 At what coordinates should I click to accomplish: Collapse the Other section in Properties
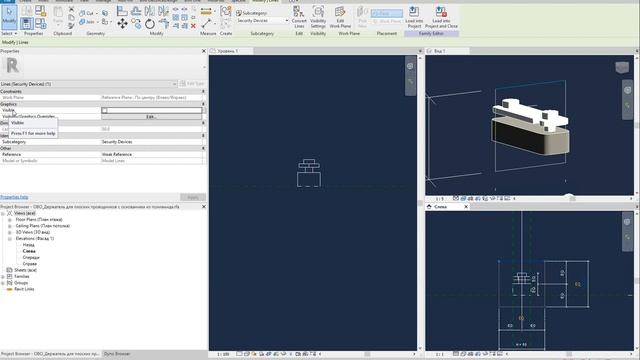point(203,148)
